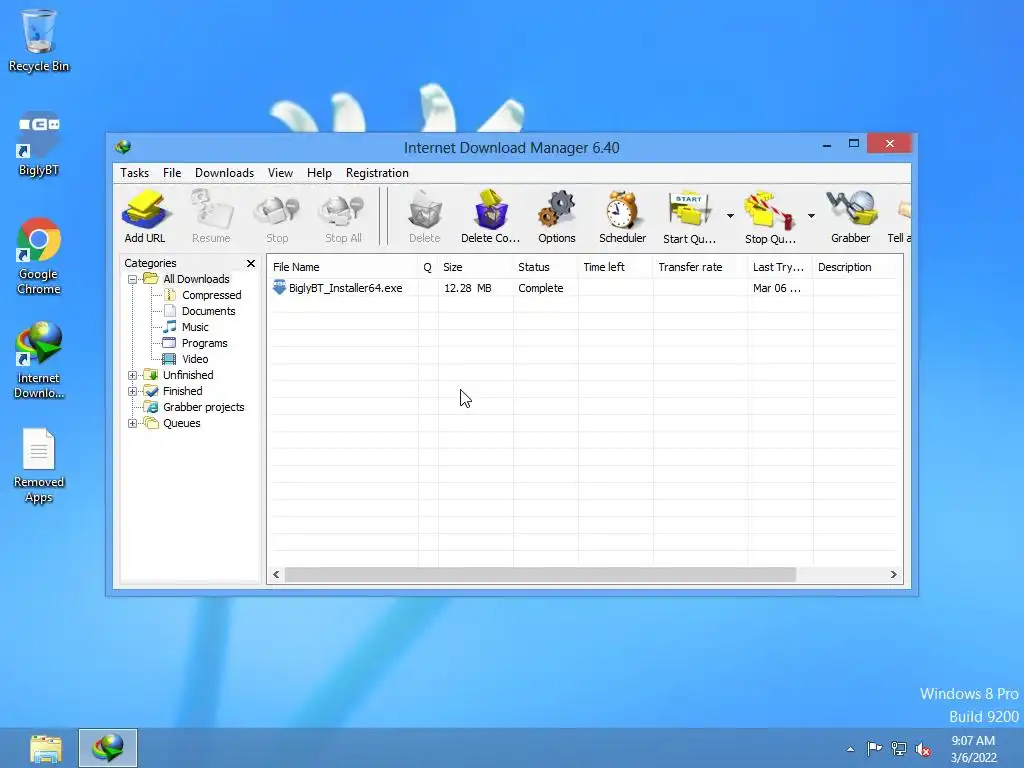This screenshot has height=768, width=1024.
Task: Select the BiglyBT desktop shortcut
Action: point(39,144)
